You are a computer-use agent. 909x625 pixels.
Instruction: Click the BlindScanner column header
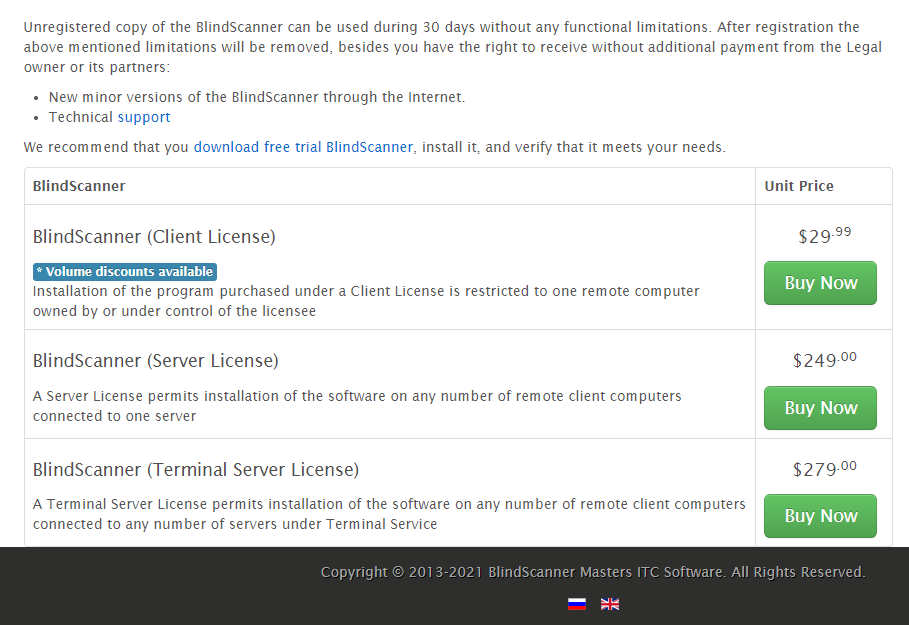tap(79, 186)
